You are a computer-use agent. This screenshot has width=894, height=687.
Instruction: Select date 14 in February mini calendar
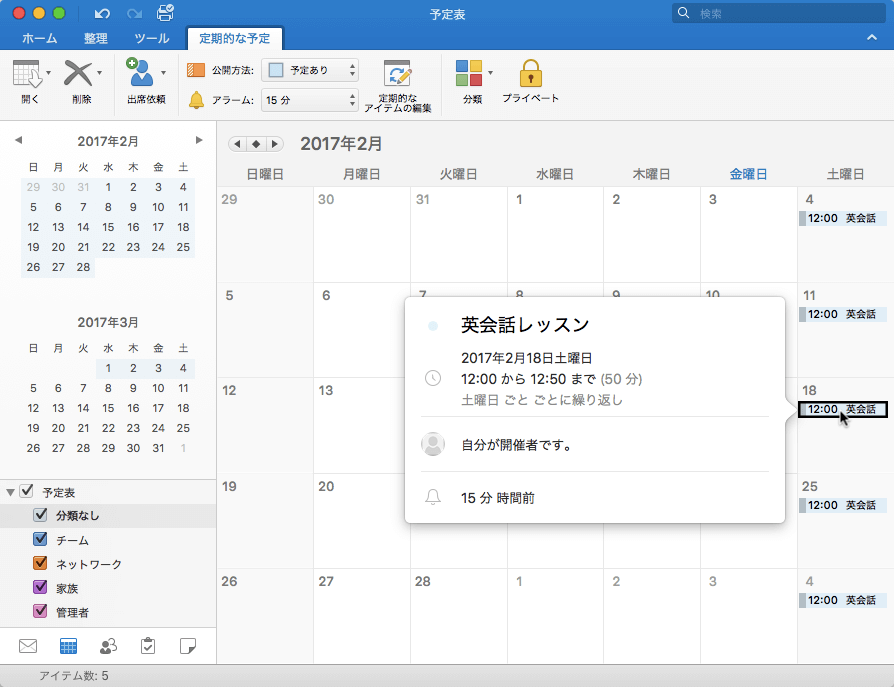pos(83,227)
